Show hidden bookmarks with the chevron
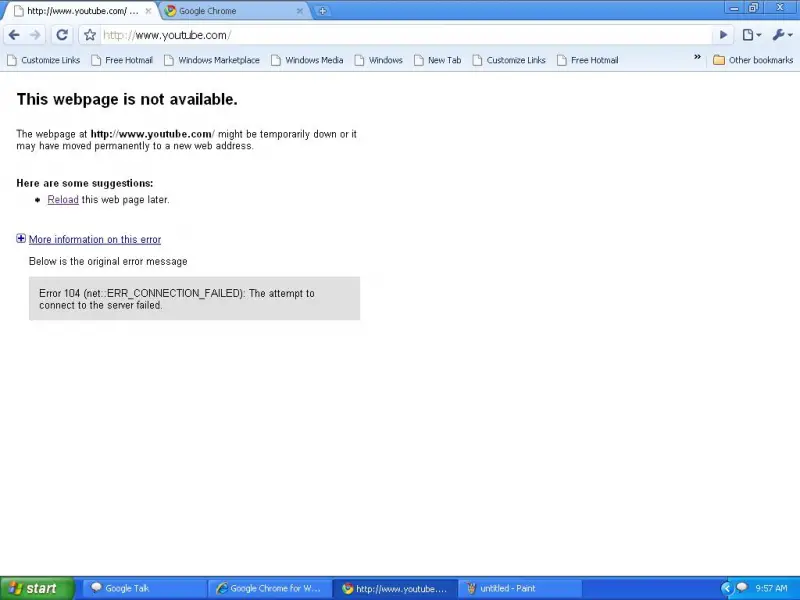The height and width of the screenshot is (600, 800). 697,57
